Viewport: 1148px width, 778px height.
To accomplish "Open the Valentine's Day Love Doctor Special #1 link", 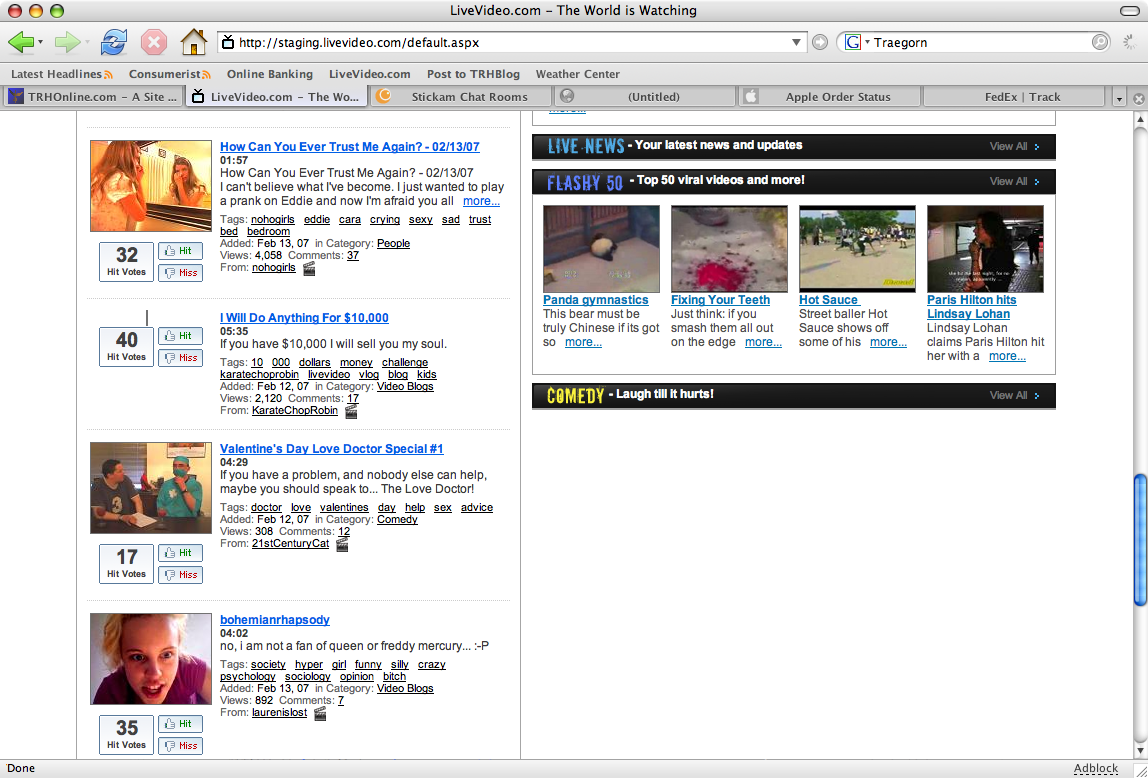I will (x=332, y=449).
